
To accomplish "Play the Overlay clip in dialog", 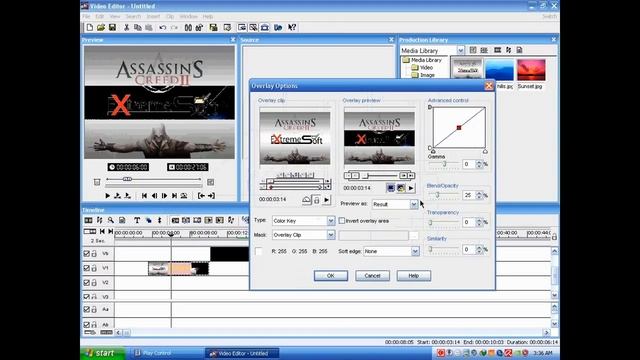I will coord(326,200).
